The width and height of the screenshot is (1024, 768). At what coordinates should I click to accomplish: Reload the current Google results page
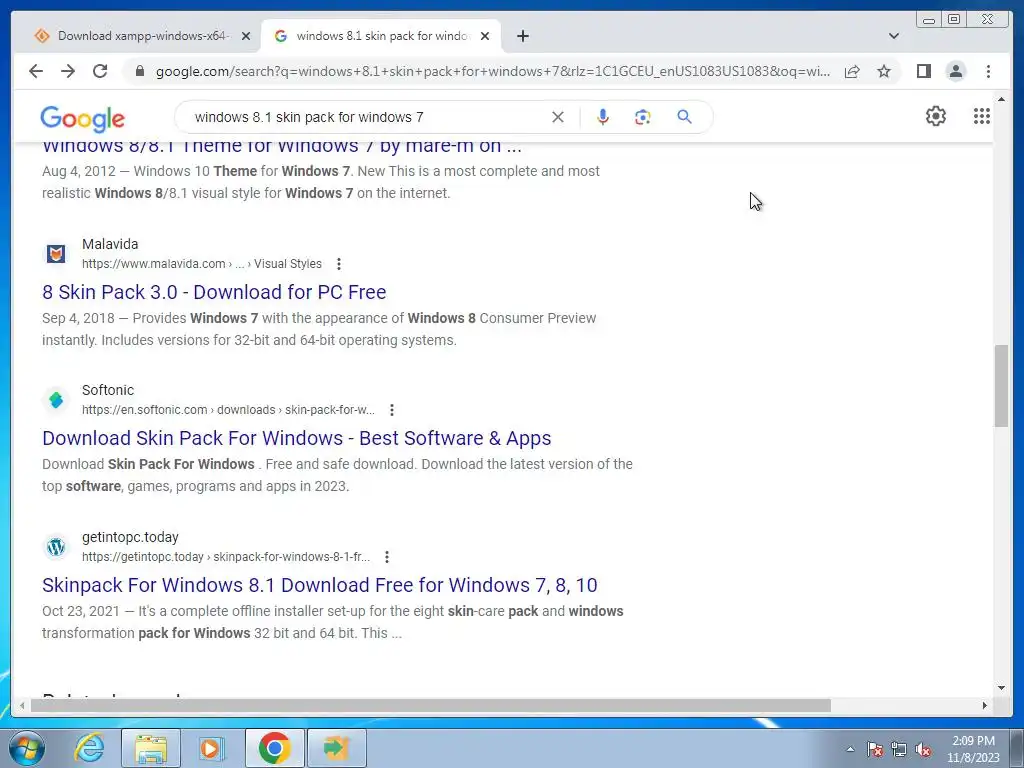coord(100,71)
